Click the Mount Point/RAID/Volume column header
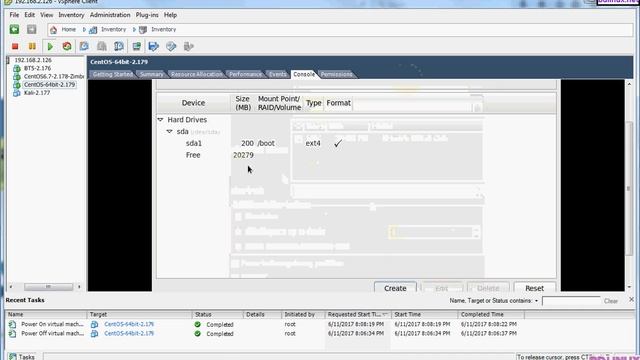 coord(279,103)
